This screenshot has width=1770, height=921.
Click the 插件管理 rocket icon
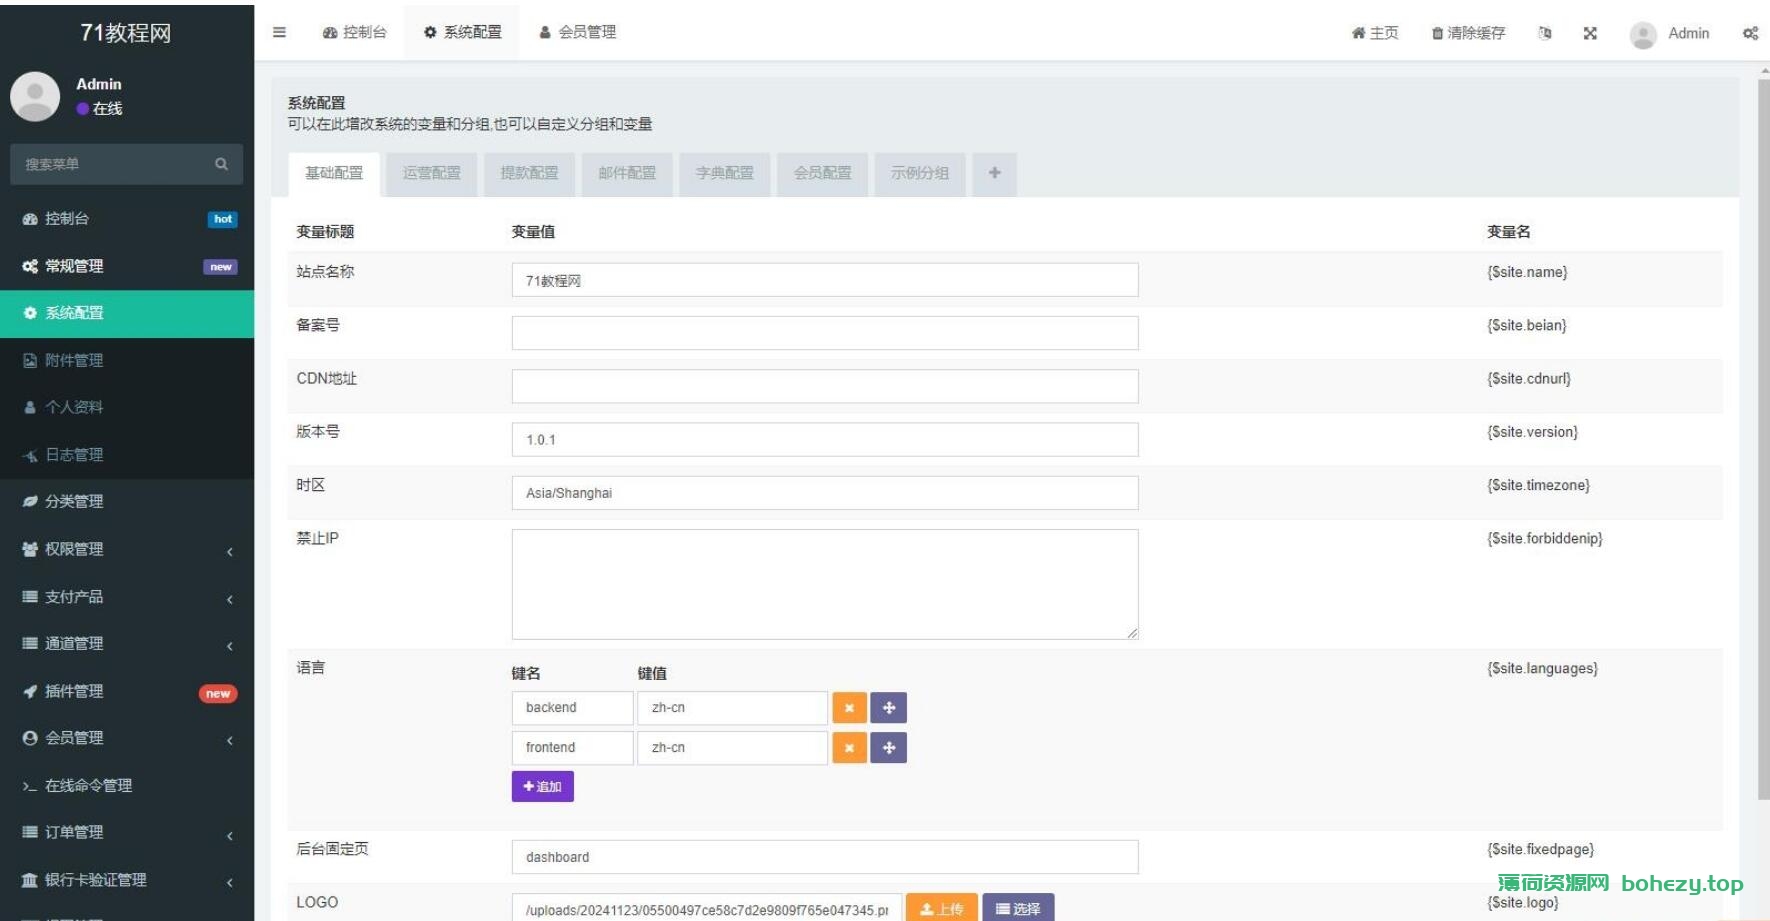[x=30, y=691]
